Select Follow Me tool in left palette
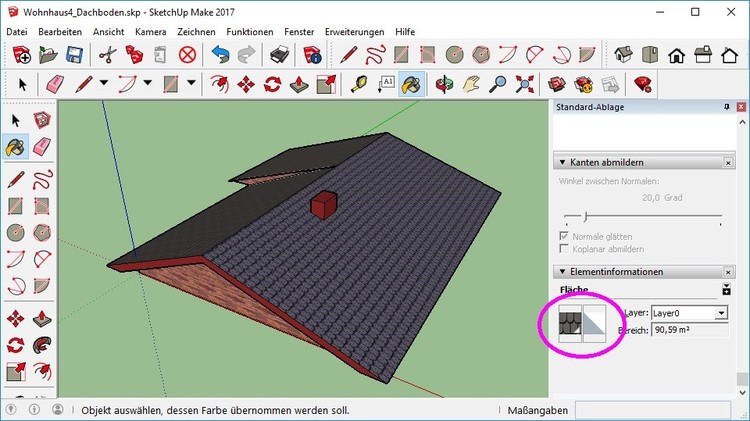 [42, 345]
